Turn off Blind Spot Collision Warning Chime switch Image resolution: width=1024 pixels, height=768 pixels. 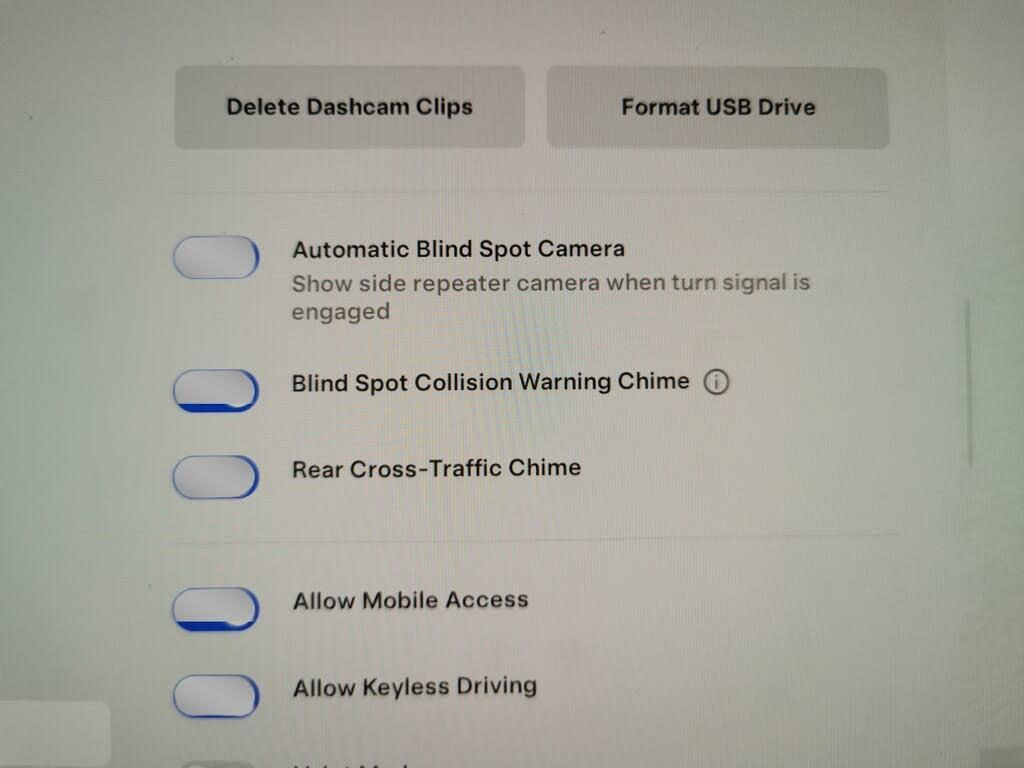(216, 391)
